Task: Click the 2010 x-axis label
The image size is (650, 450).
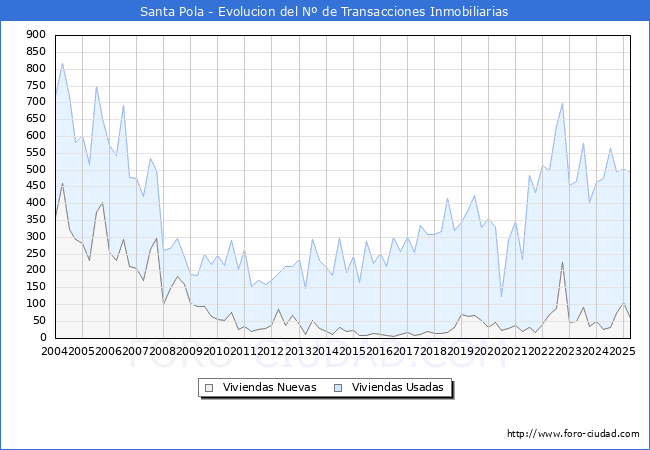Action: pyautogui.click(x=217, y=351)
